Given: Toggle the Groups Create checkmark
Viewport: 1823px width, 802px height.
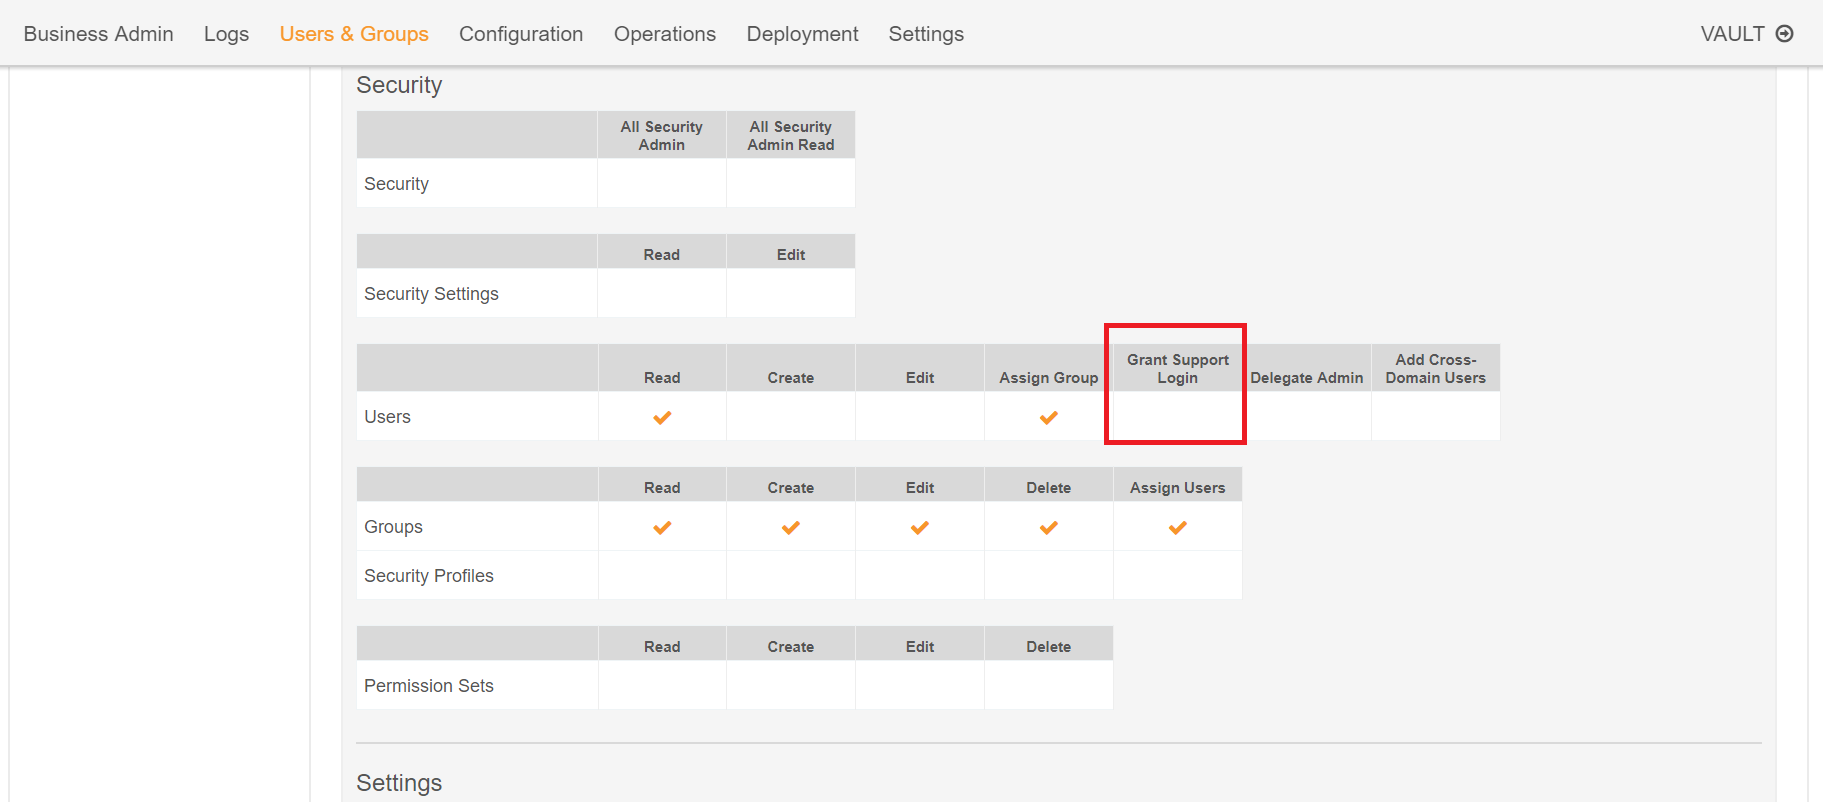Looking at the screenshot, I should [790, 527].
